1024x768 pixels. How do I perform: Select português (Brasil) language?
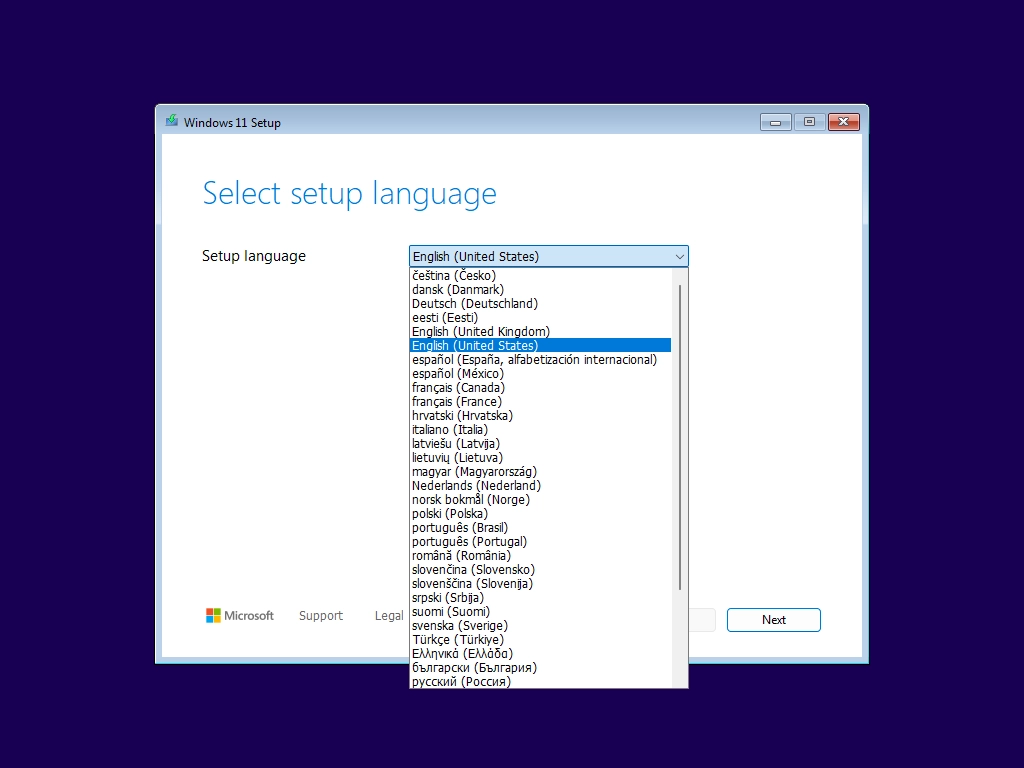(x=540, y=528)
